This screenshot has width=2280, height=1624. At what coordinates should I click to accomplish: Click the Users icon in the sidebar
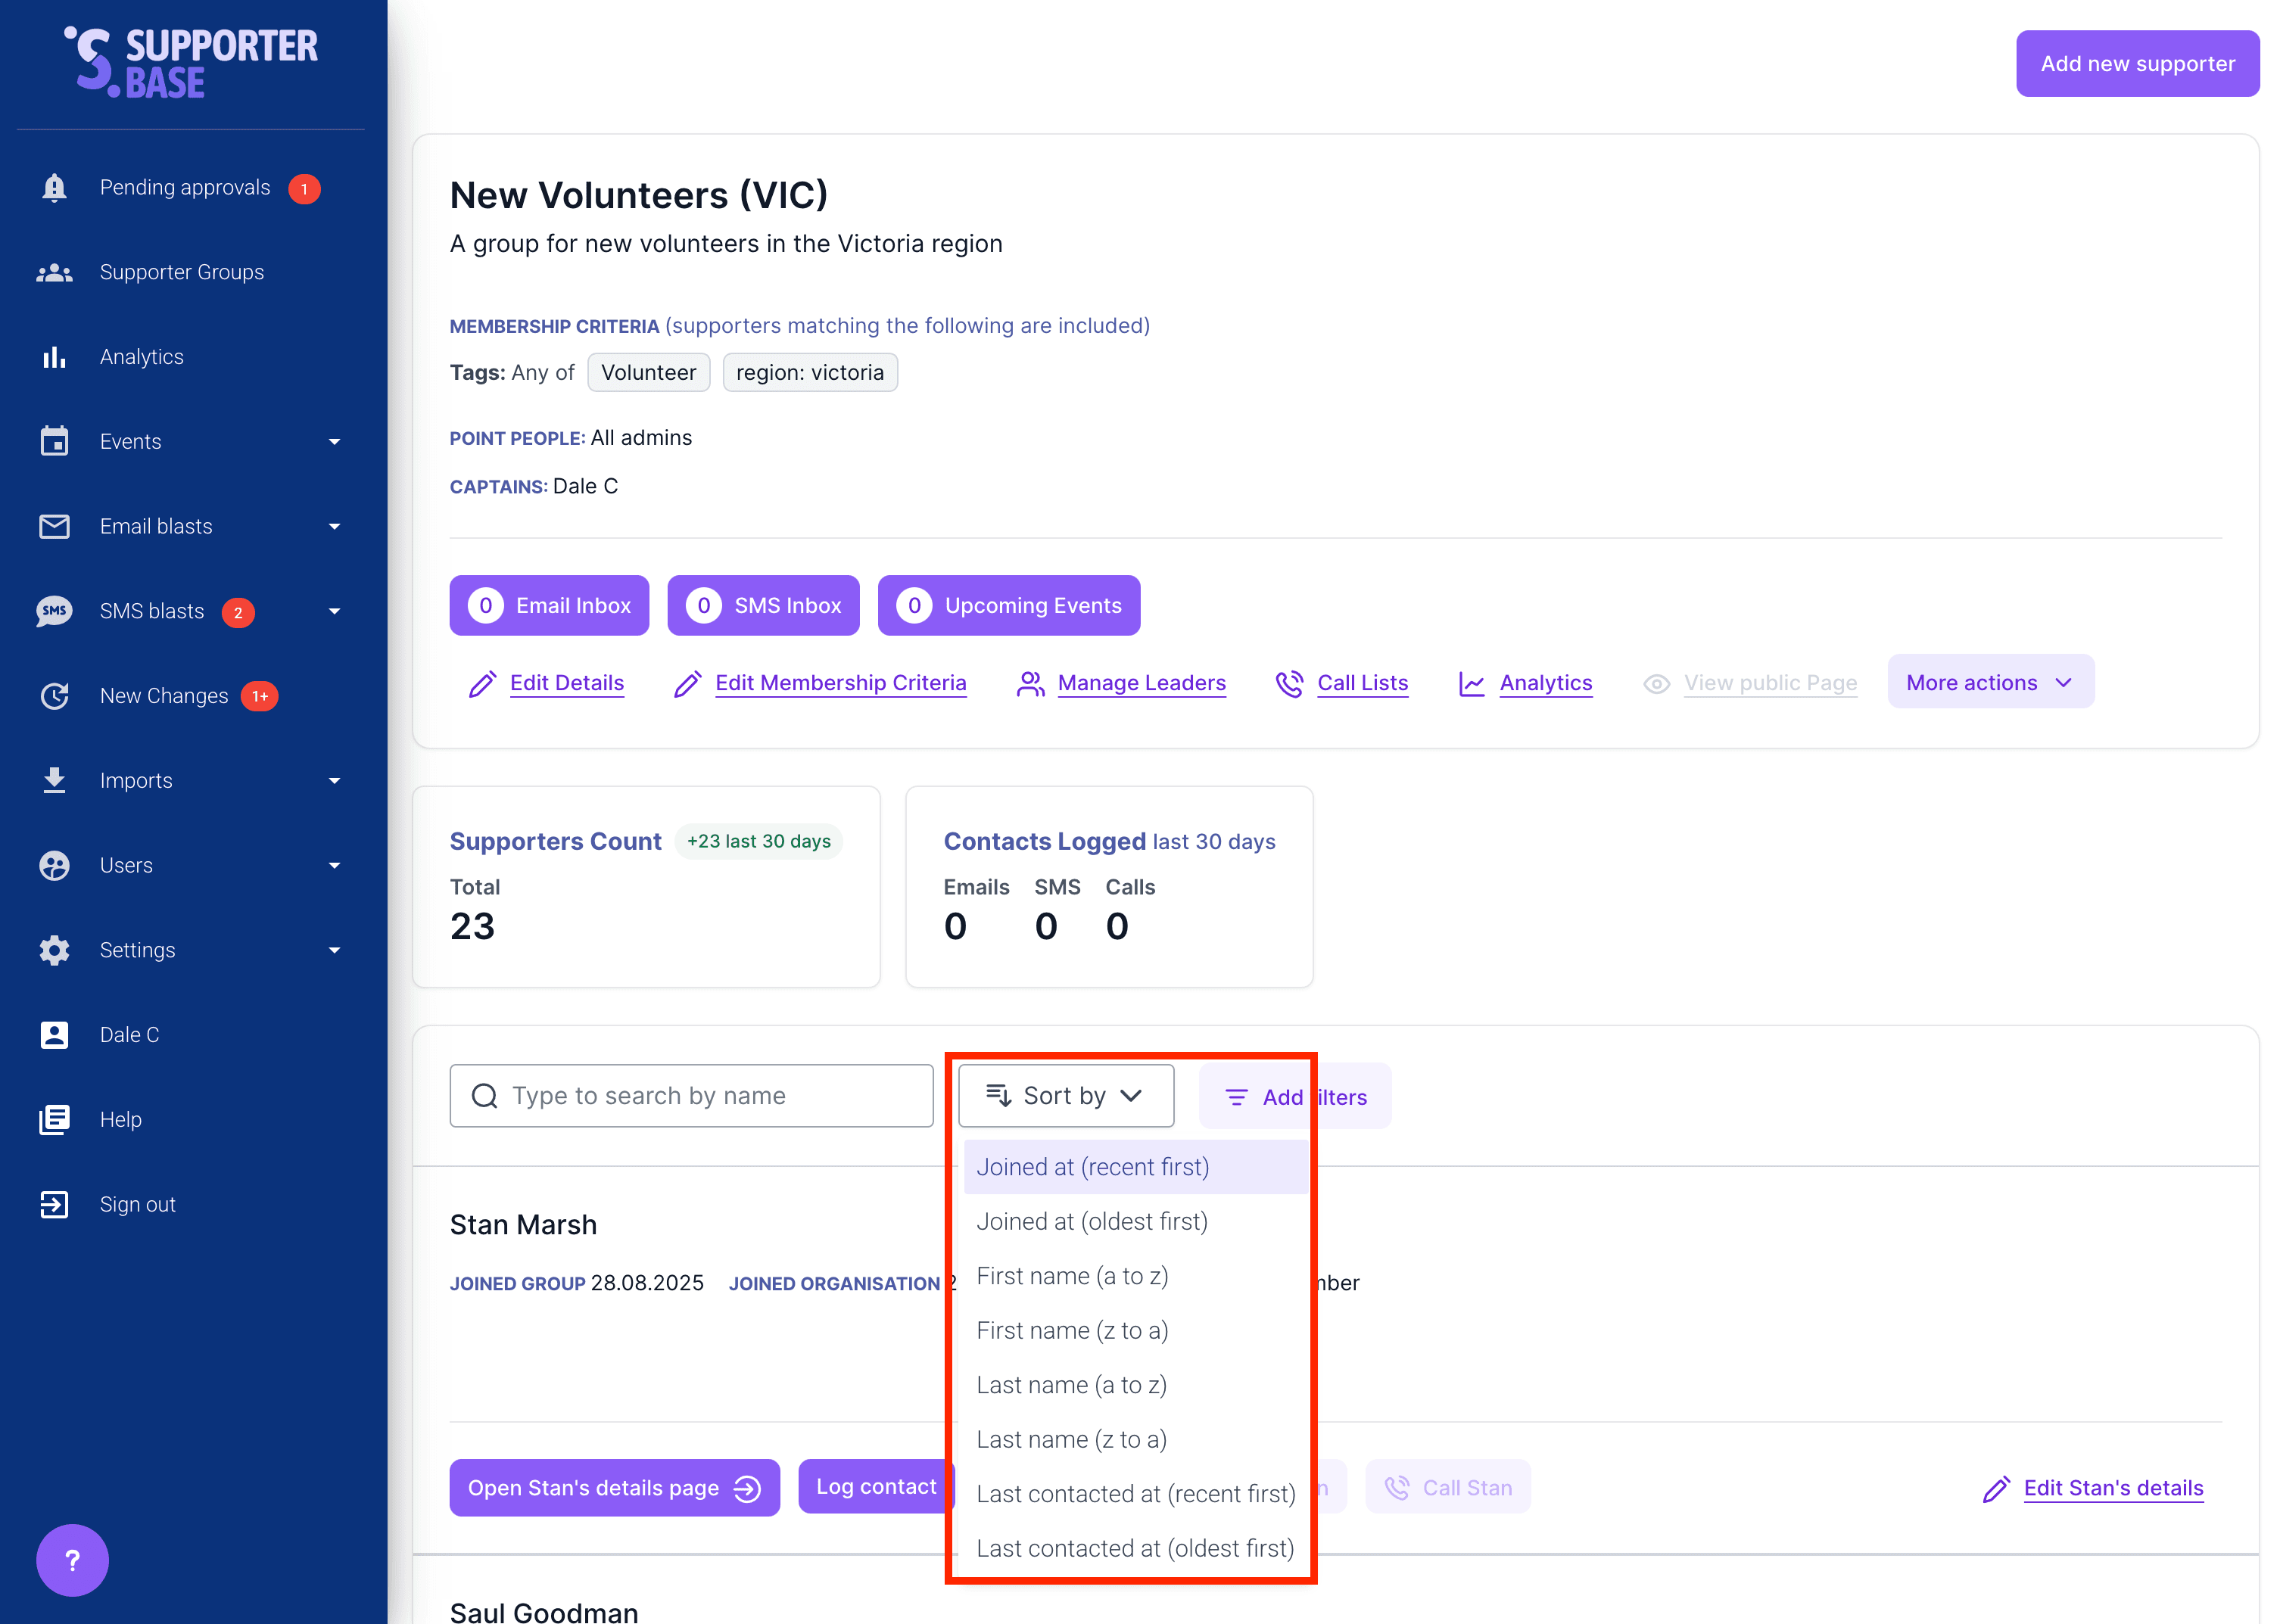pos(54,865)
